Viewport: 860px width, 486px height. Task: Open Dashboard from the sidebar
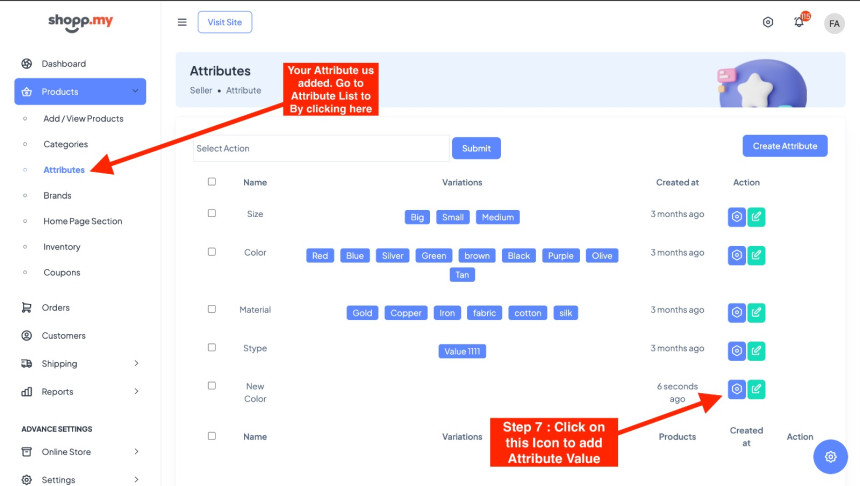tap(63, 64)
